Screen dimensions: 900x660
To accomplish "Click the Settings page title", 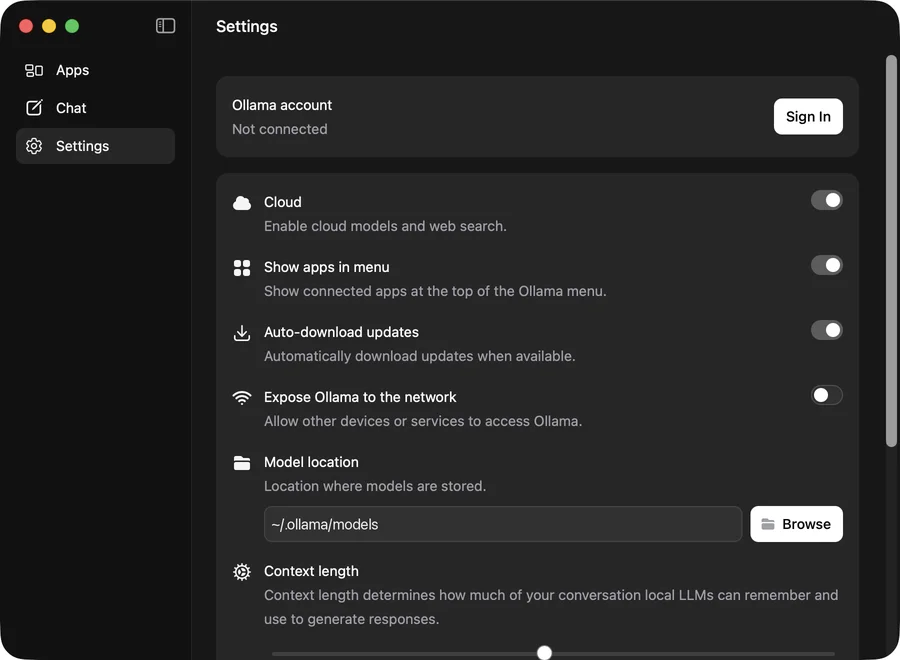I will pyautogui.click(x=247, y=26).
